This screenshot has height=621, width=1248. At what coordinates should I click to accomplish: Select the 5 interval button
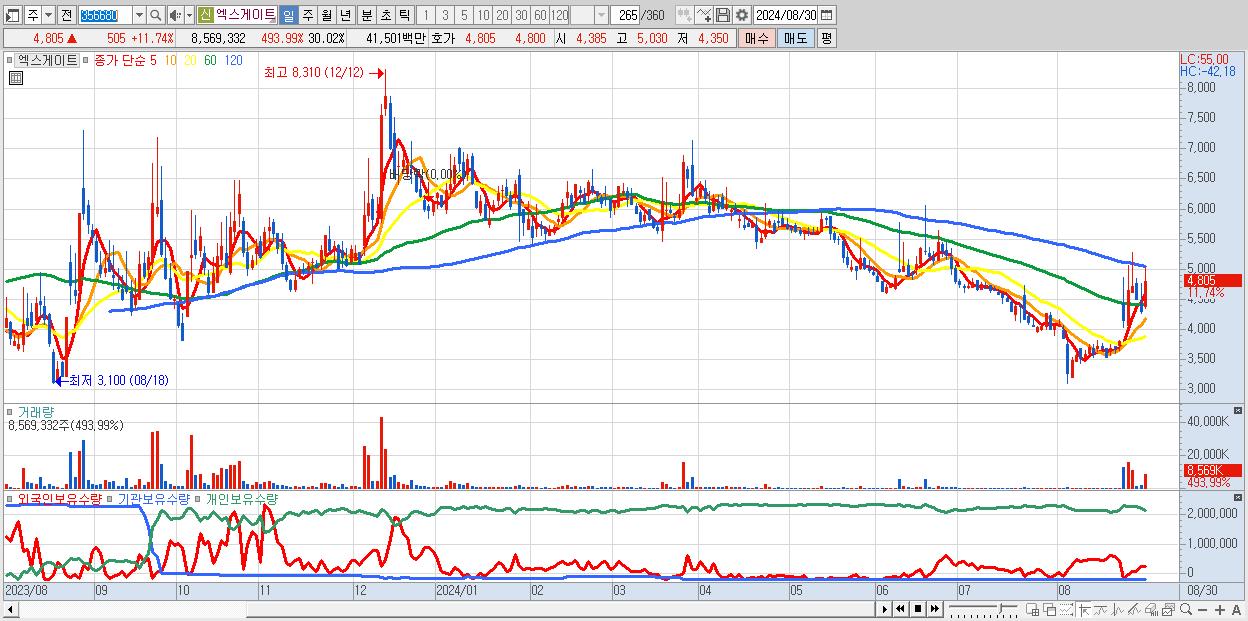click(x=464, y=15)
